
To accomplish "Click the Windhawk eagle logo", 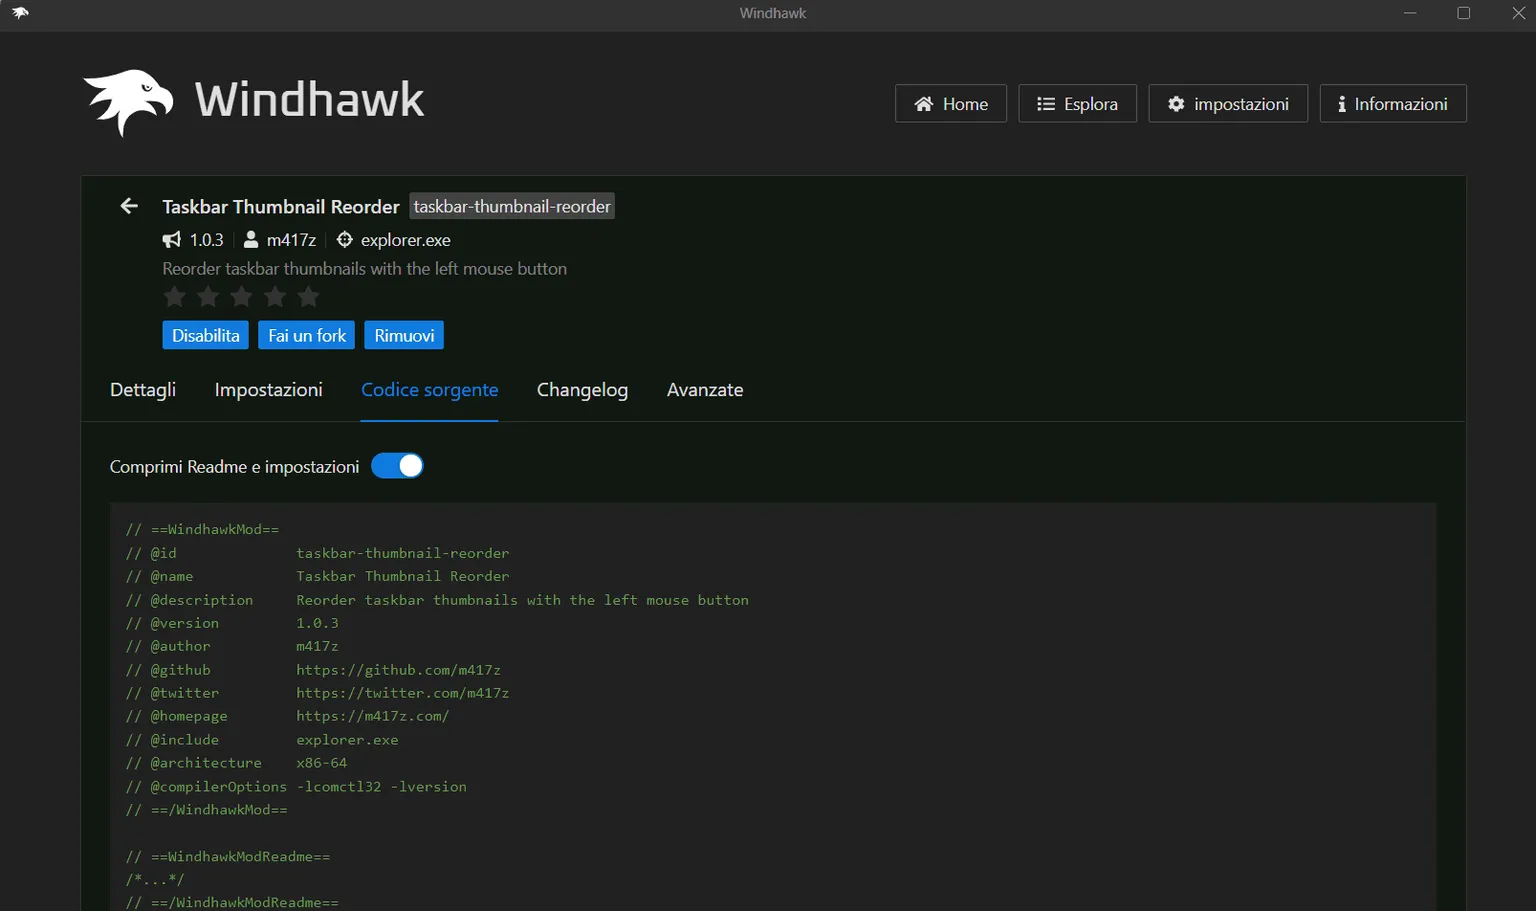I will pyautogui.click(x=128, y=99).
